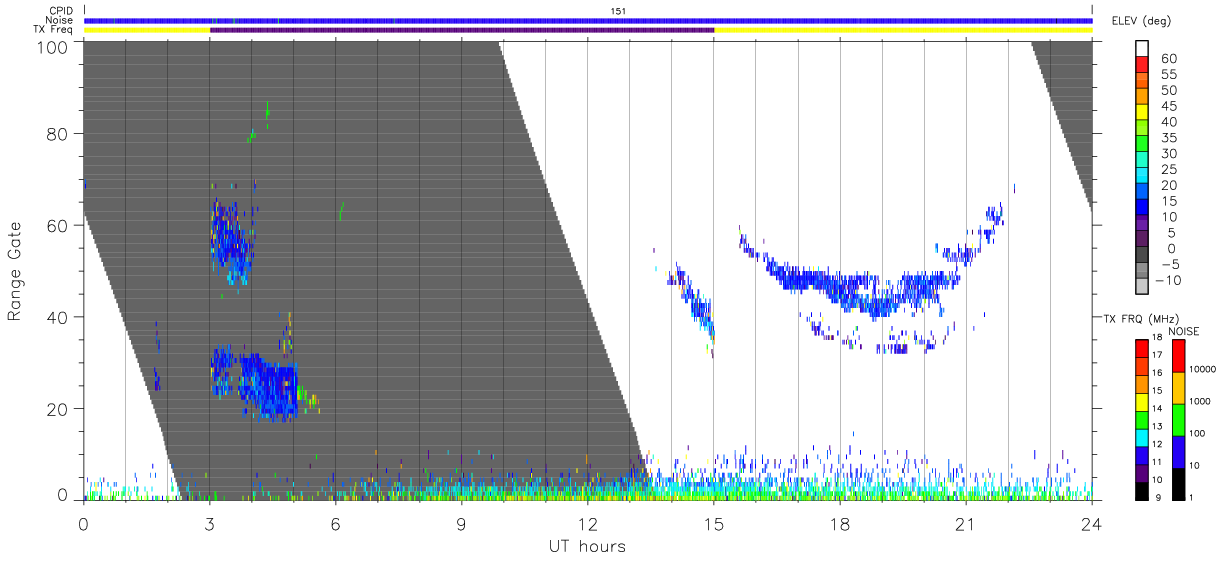Click the purple 10–11 MHz TX FRQ swatch
Screen dimensions: 1228x567
click(1142, 472)
